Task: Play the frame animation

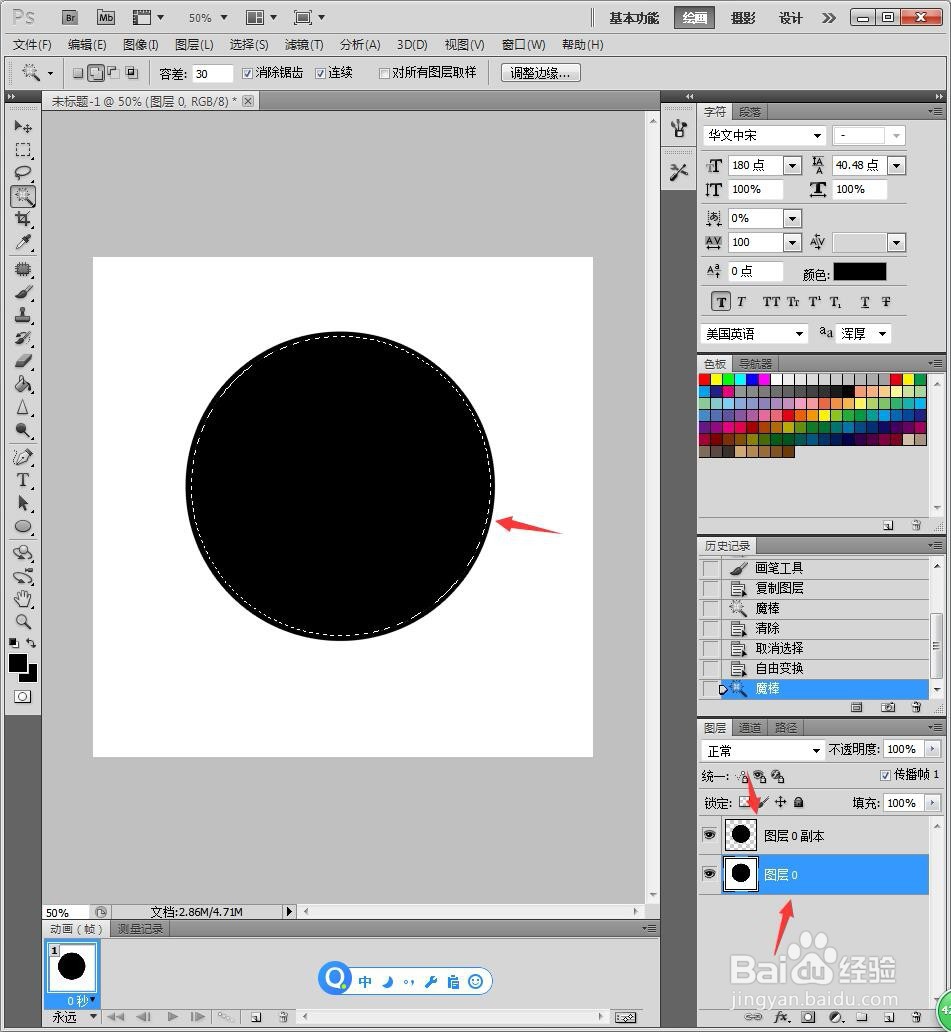Action: click(172, 1017)
